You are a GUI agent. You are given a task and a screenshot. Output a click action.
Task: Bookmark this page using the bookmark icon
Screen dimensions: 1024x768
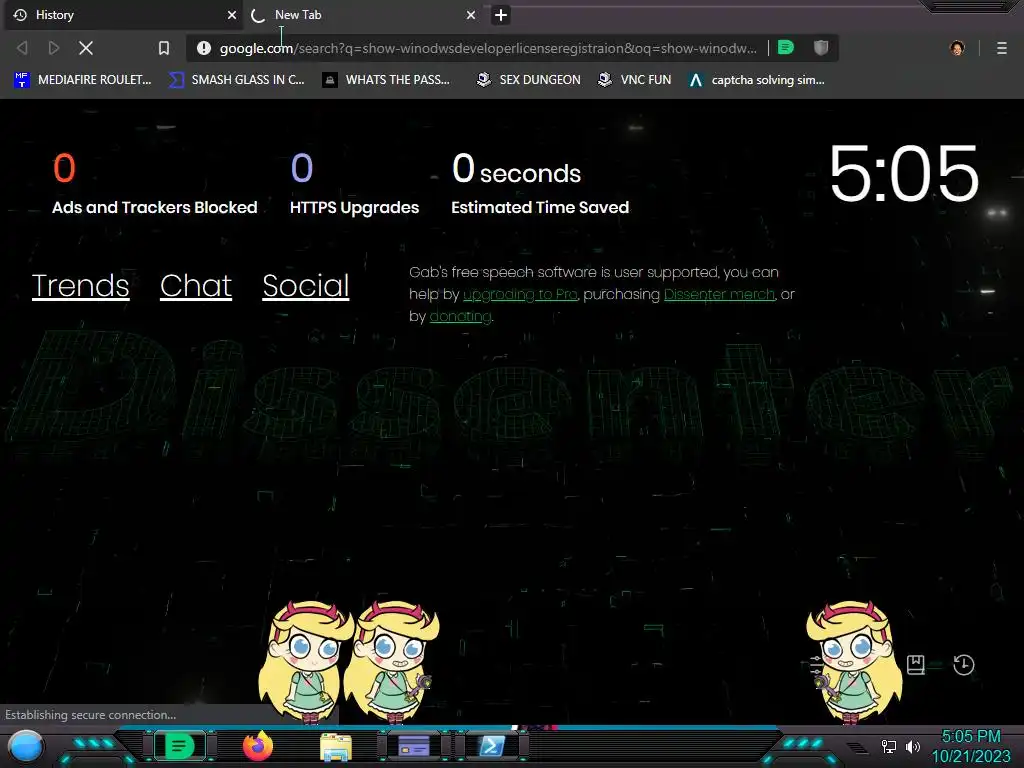164,48
